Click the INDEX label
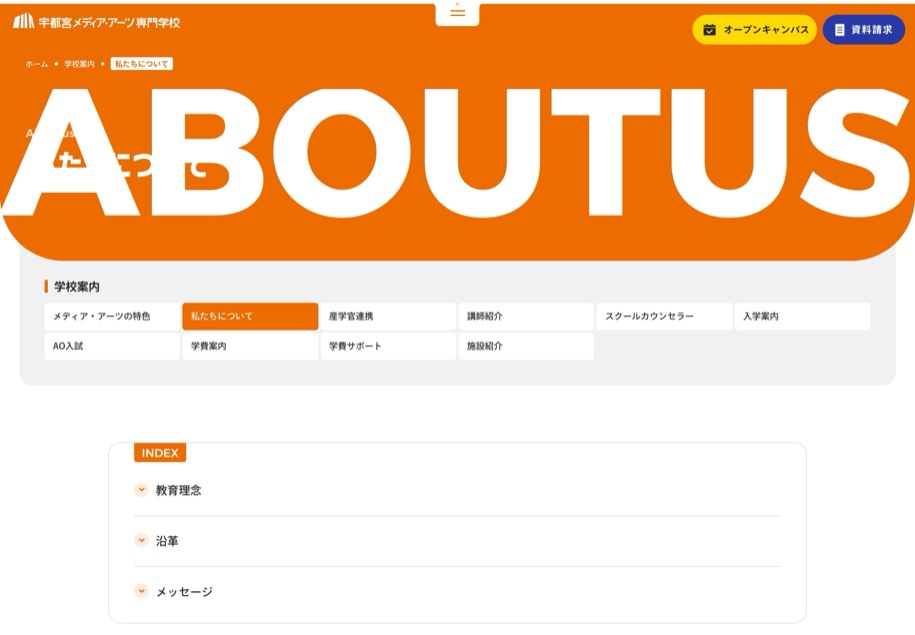 click(160, 453)
